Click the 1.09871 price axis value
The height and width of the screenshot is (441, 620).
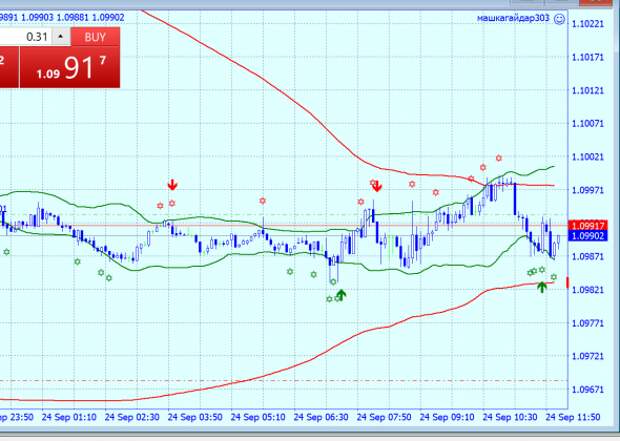(588, 257)
